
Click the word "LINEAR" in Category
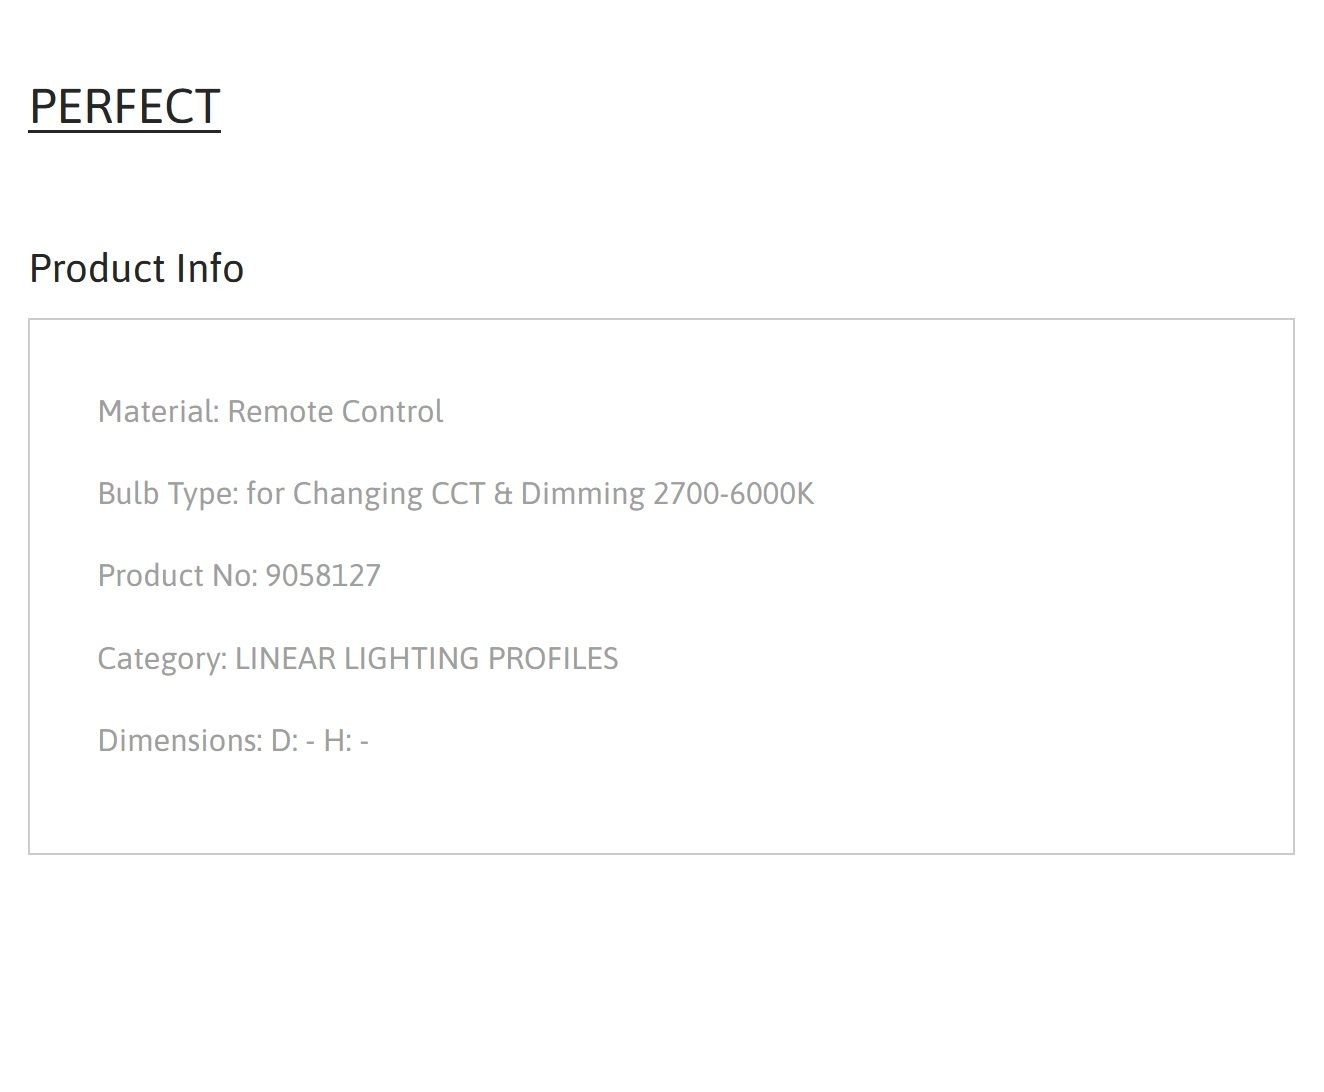pos(285,658)
